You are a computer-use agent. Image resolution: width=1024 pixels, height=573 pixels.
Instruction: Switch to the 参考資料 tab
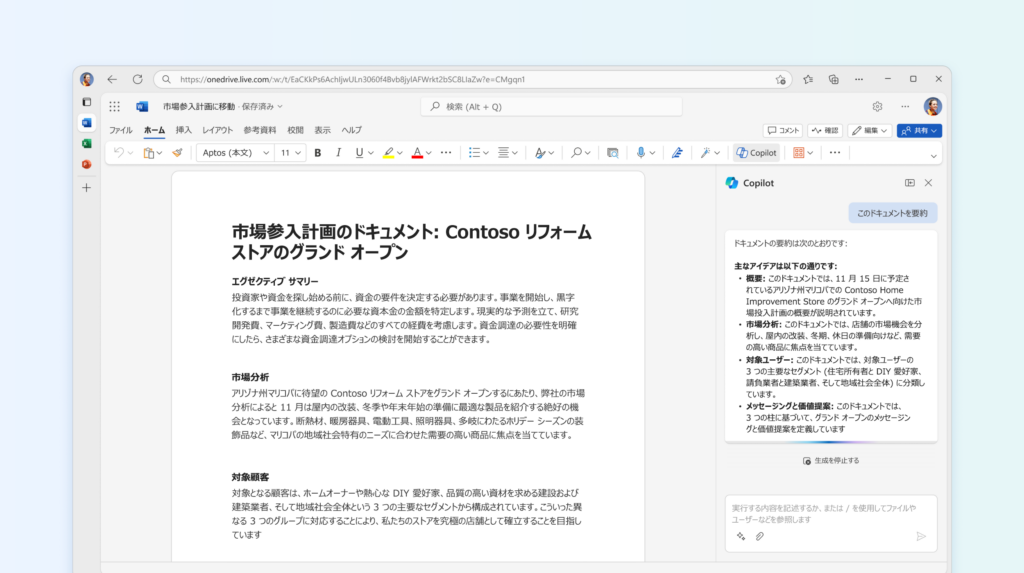click(x=260, y=131)
